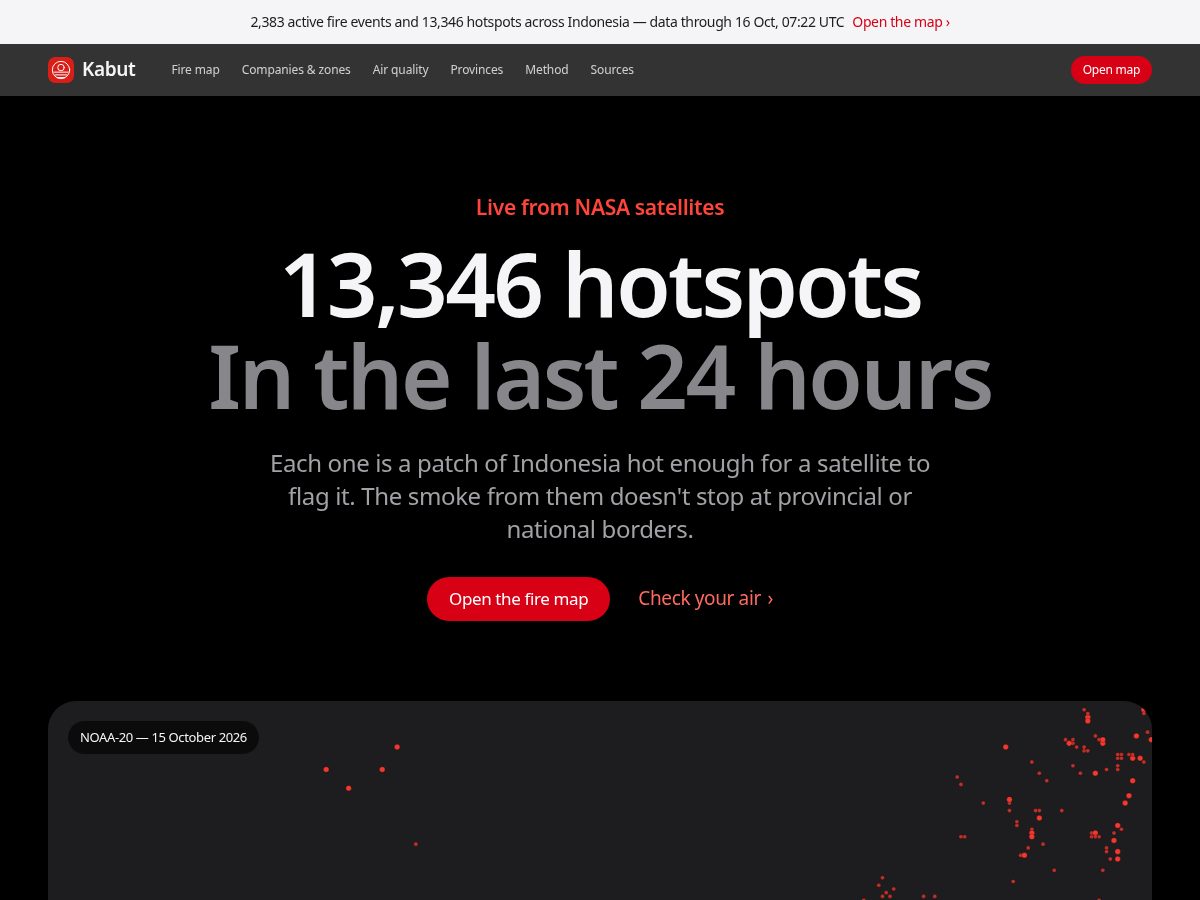Screen dimensions: 1200x900
Task: Go to Companies & zones
Action: (x=296, y=70)
